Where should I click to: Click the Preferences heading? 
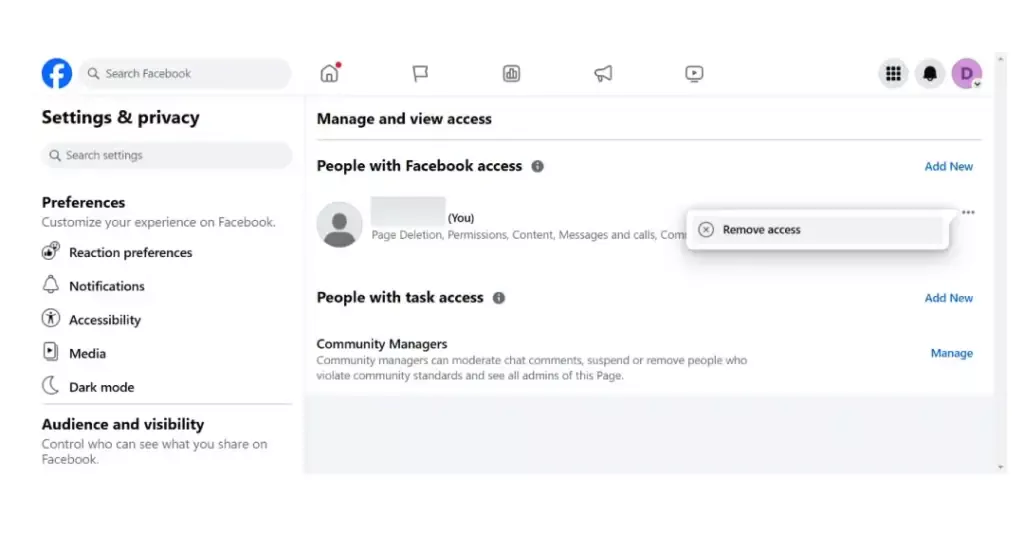click(84, 202)
